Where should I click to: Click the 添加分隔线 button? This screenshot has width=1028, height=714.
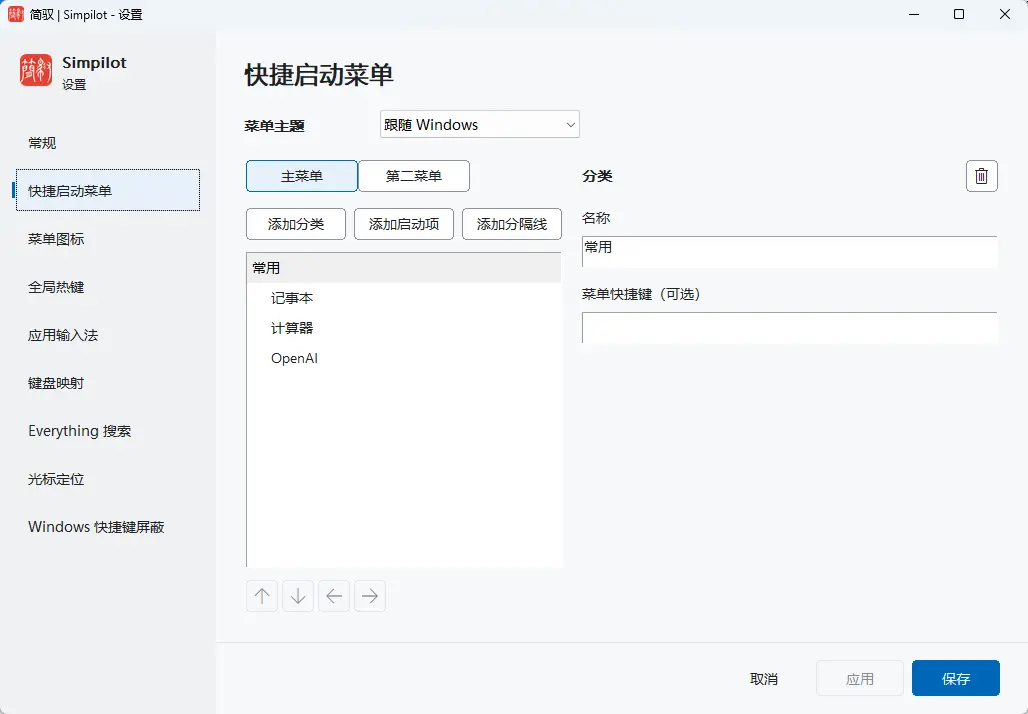[x=512, y=224]
